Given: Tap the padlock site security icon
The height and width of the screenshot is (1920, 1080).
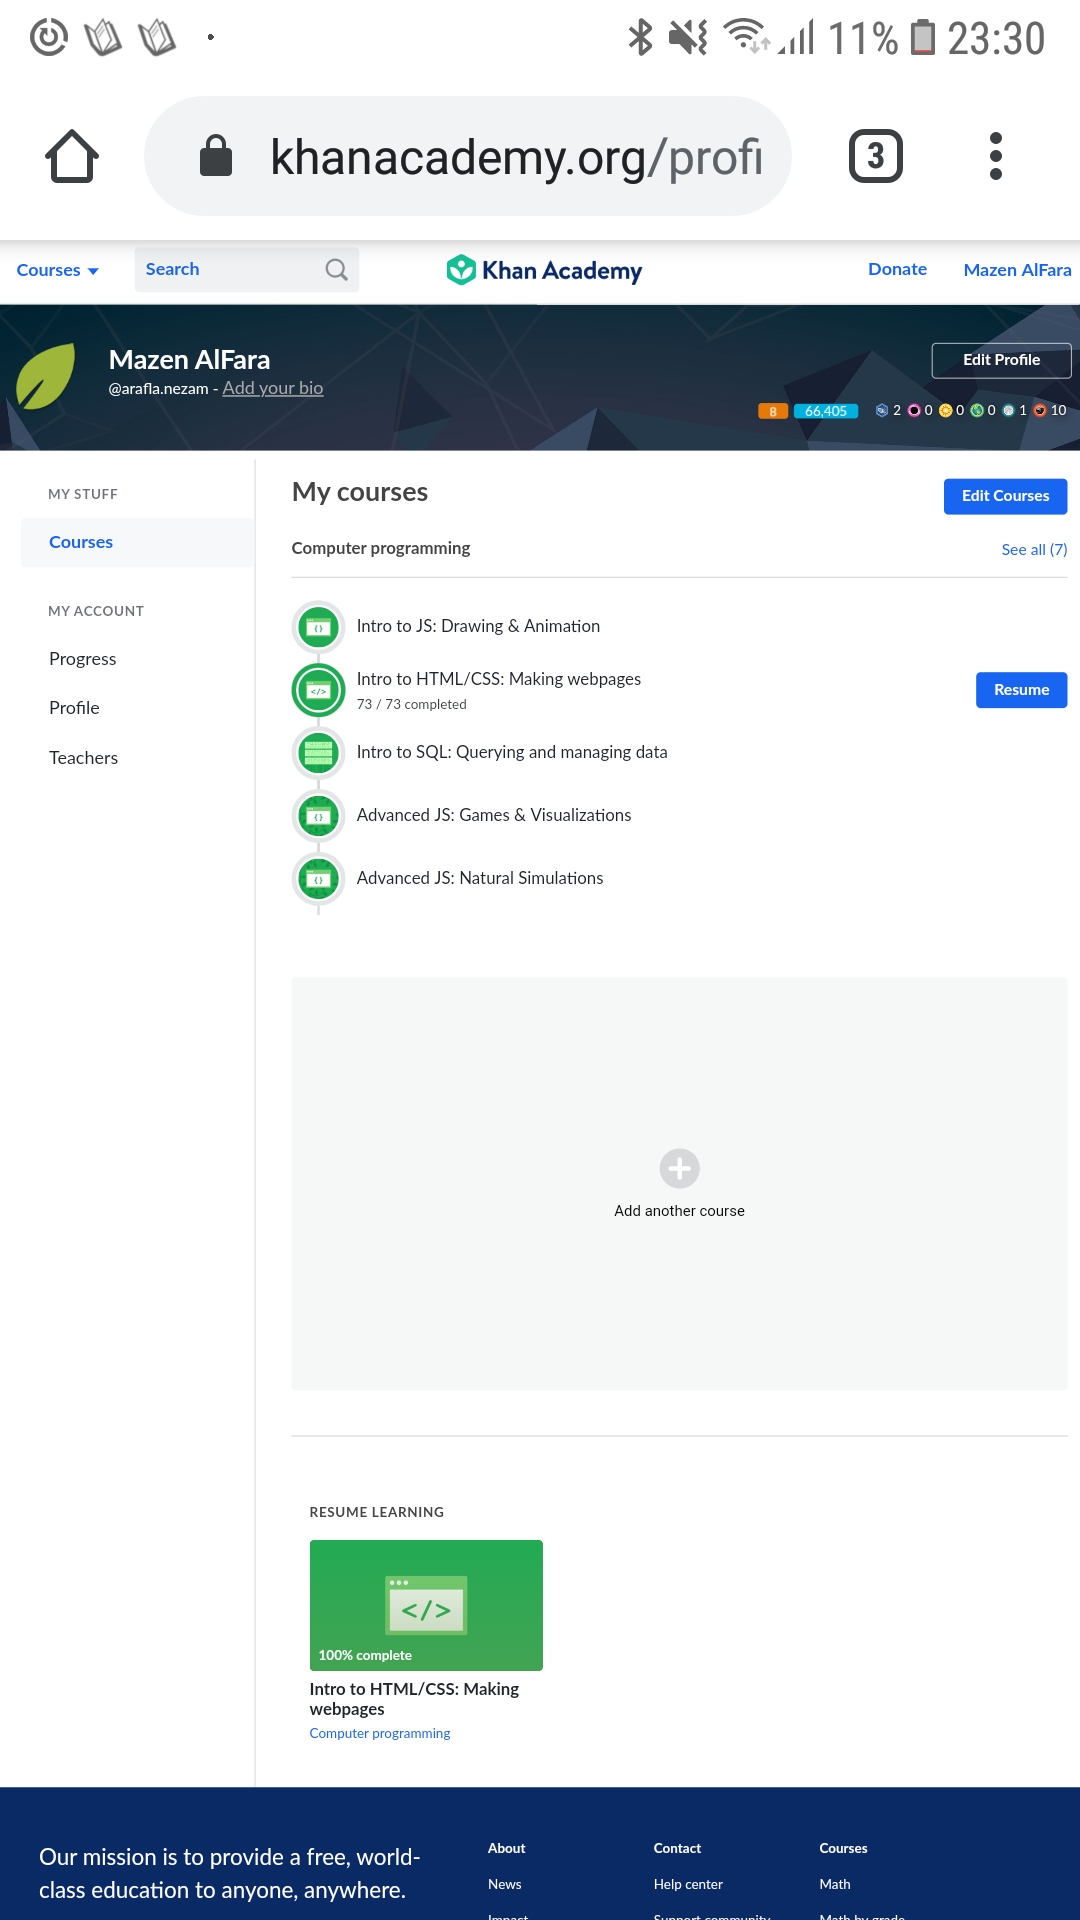Looking at the screenshot, I should click(216, 156).
